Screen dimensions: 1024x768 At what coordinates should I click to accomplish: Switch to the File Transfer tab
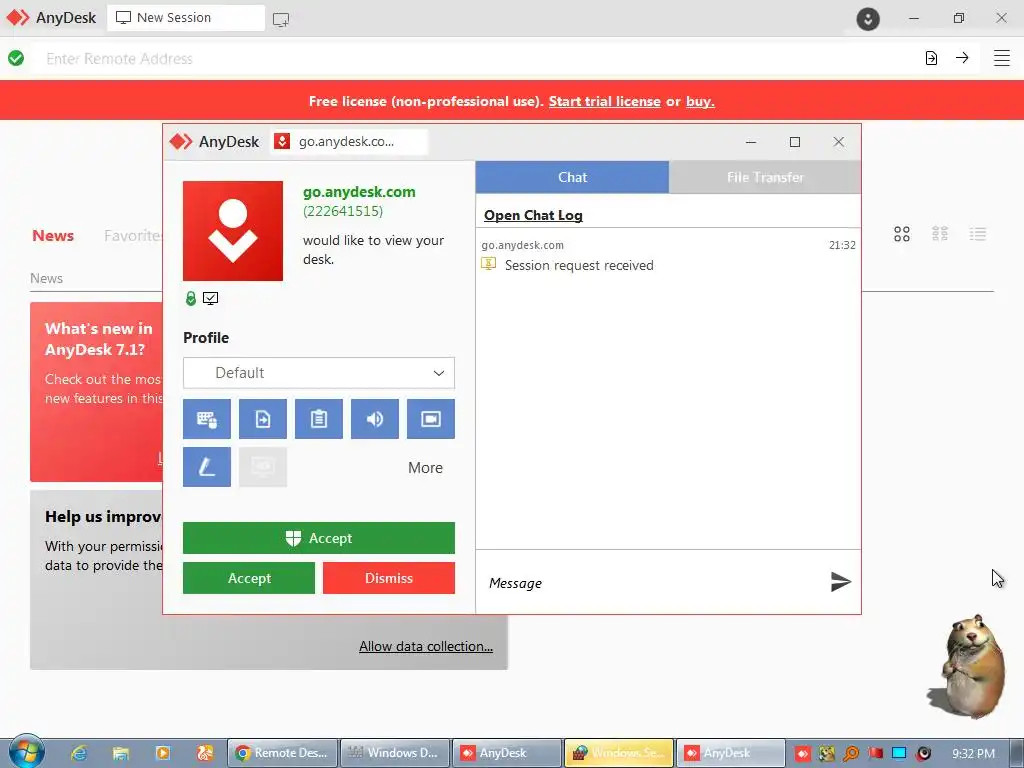[765, 177]
